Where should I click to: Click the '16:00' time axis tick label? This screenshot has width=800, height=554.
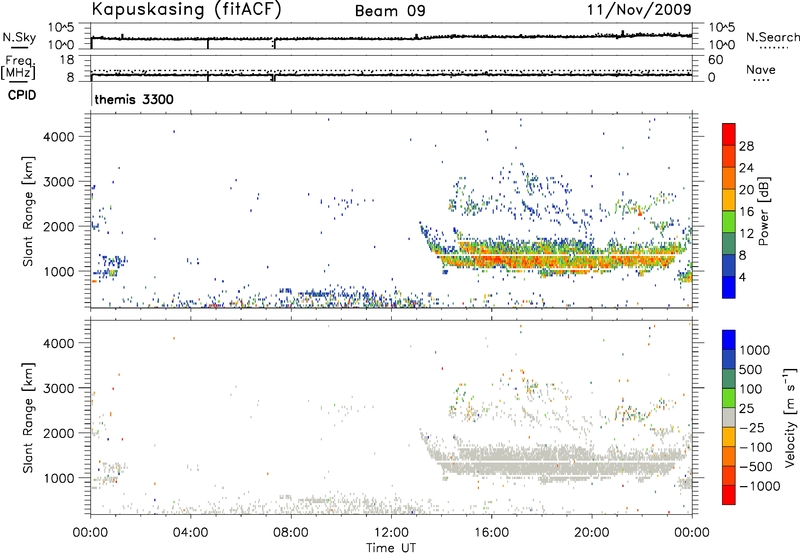(x=491, y=533)
